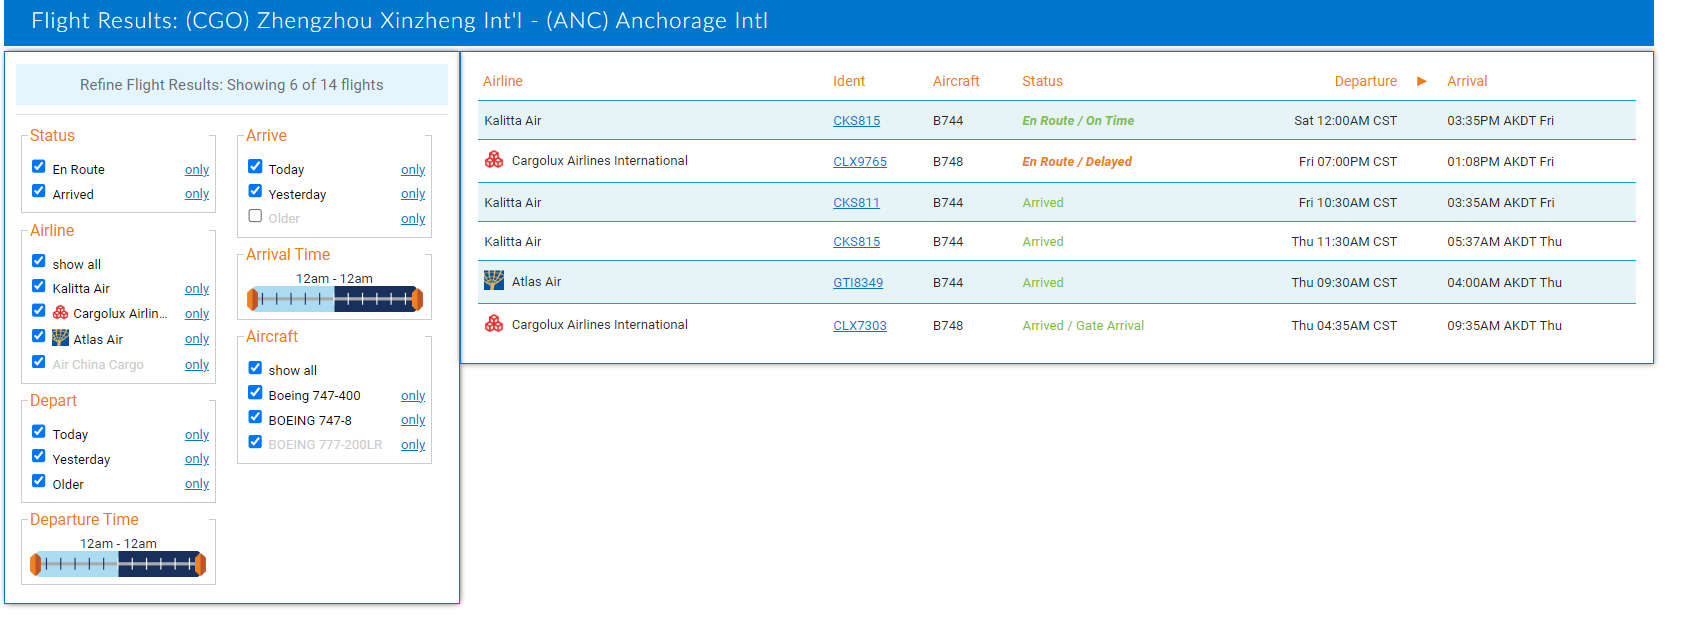Viewport: 1684px width, 621px height.
Task: Open flight CLX7303 details
Action: [x=860, y=326]
